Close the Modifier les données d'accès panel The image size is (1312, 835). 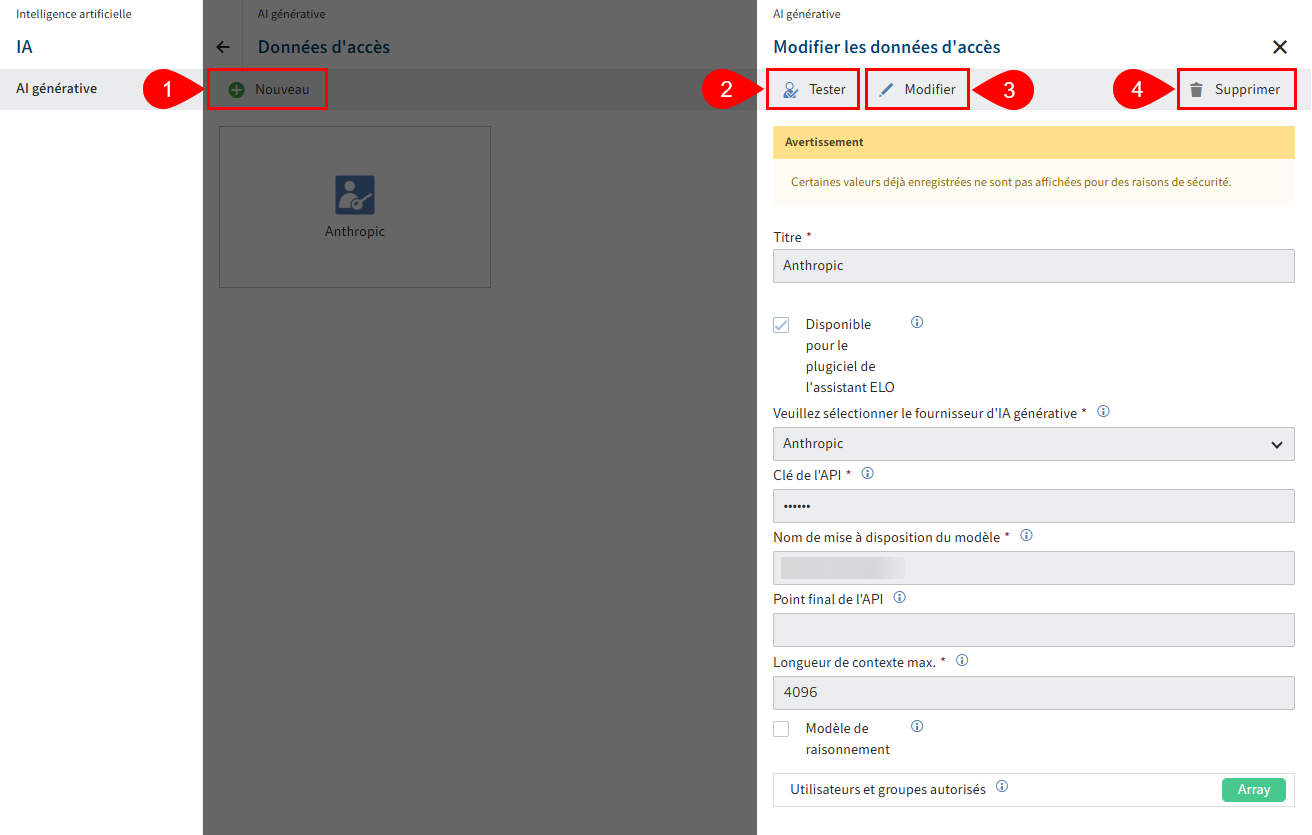click(x=1279, y=47)
